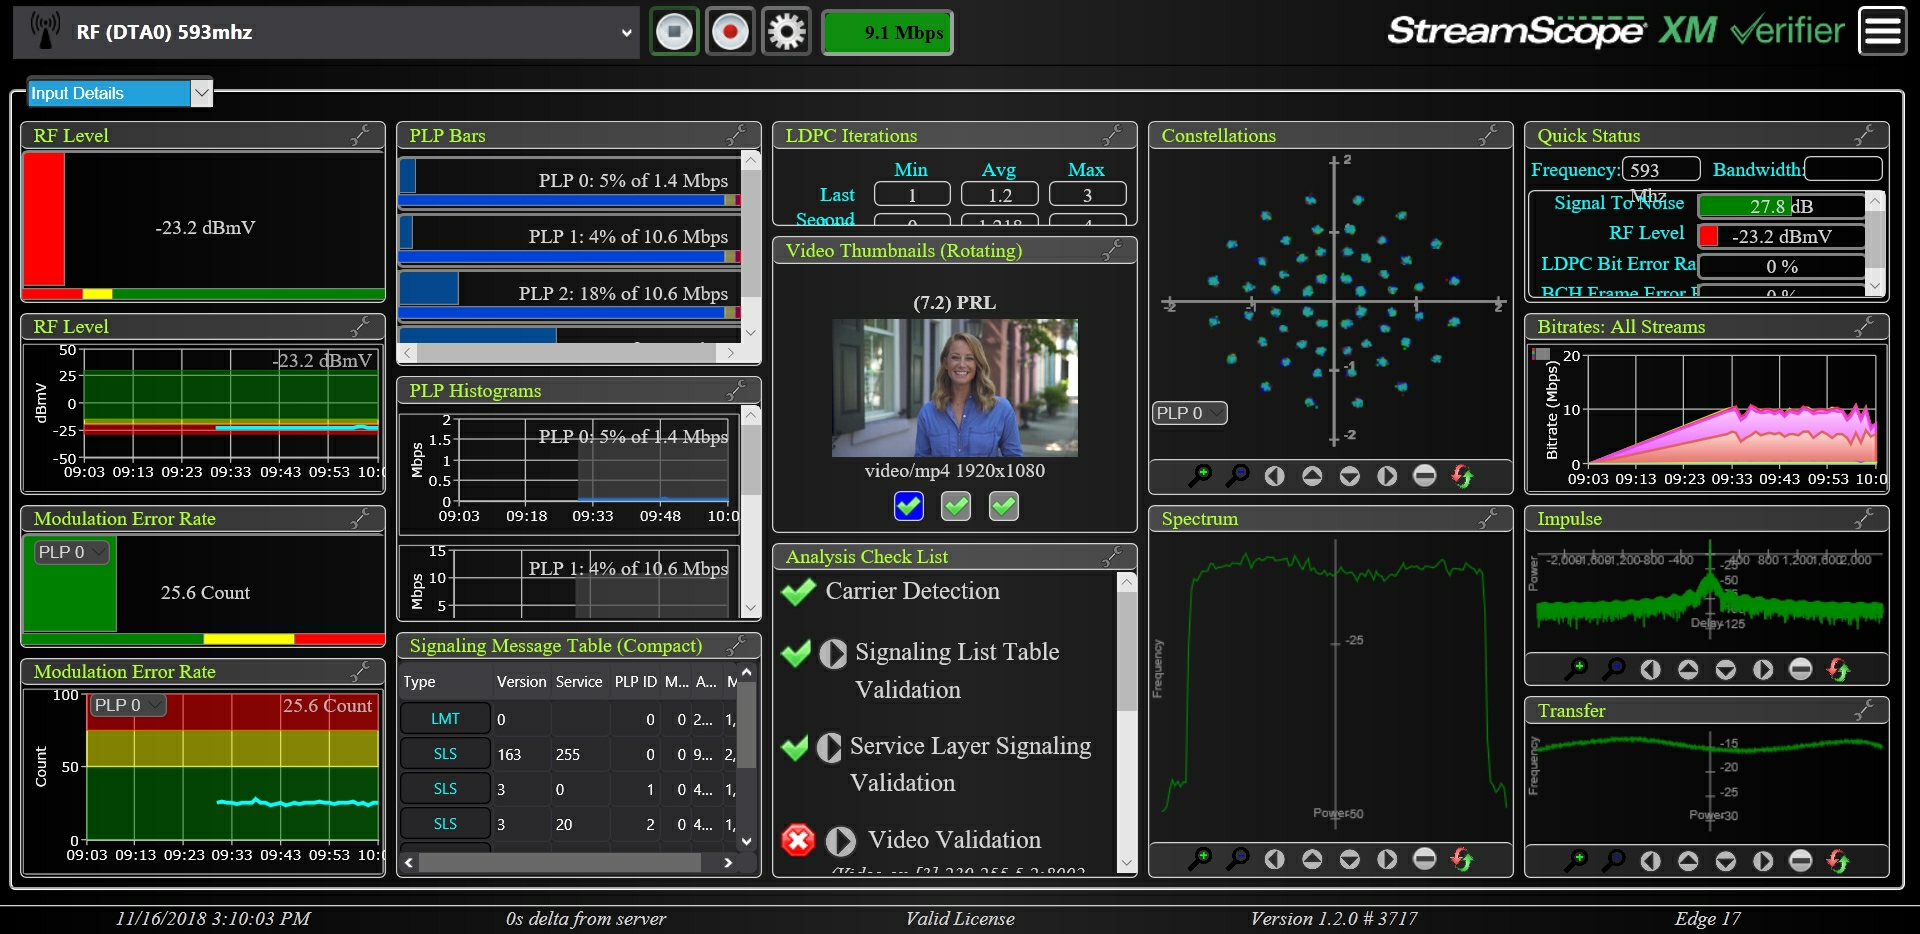Open PLP Bars panel wrench settings

[737, 135]
